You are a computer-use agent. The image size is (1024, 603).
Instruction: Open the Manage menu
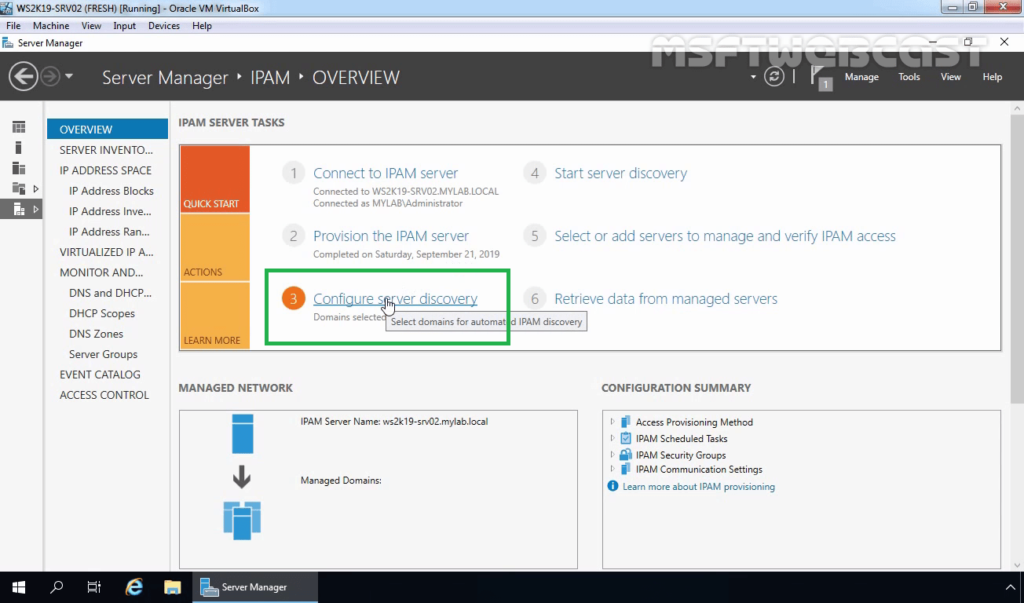(861, 77)
